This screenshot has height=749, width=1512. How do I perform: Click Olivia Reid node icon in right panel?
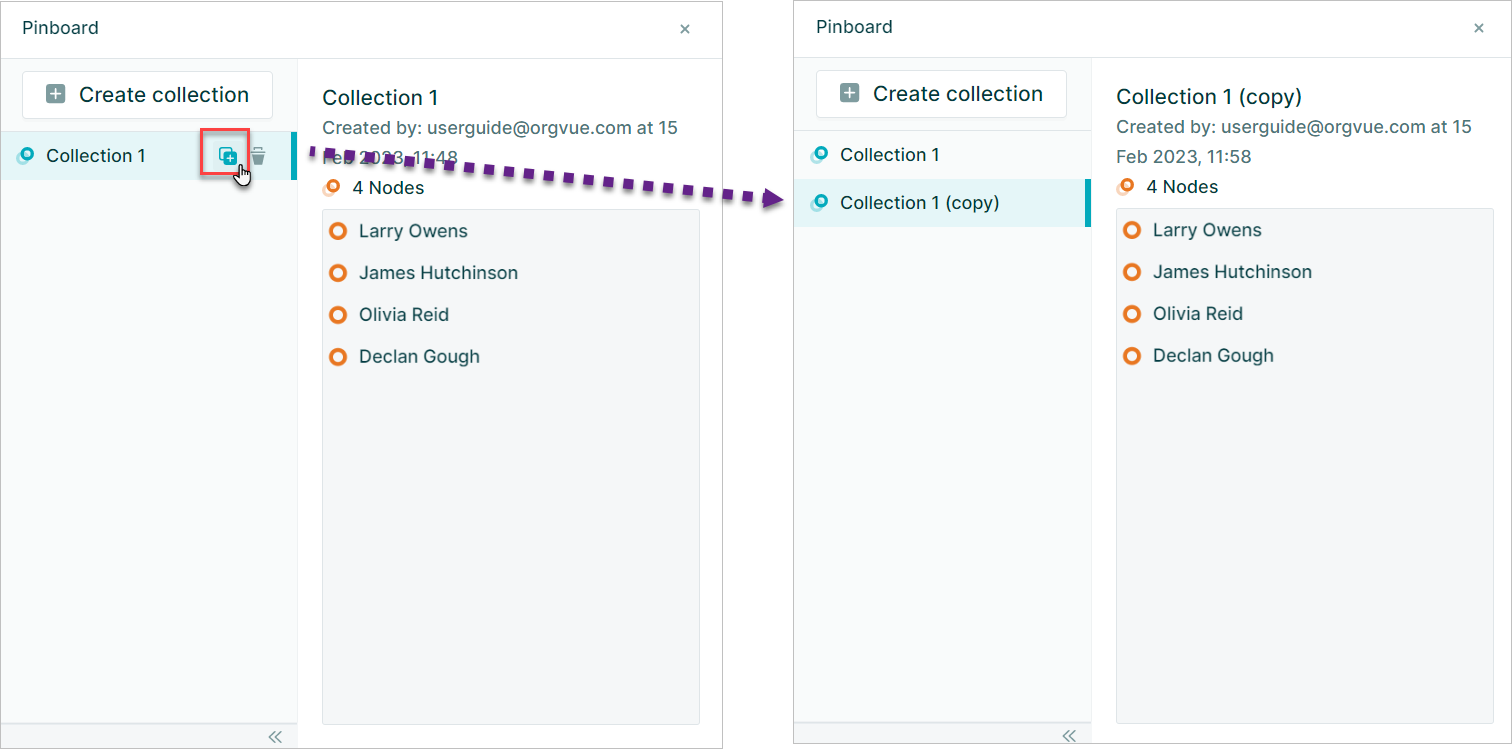(1132, 314)
